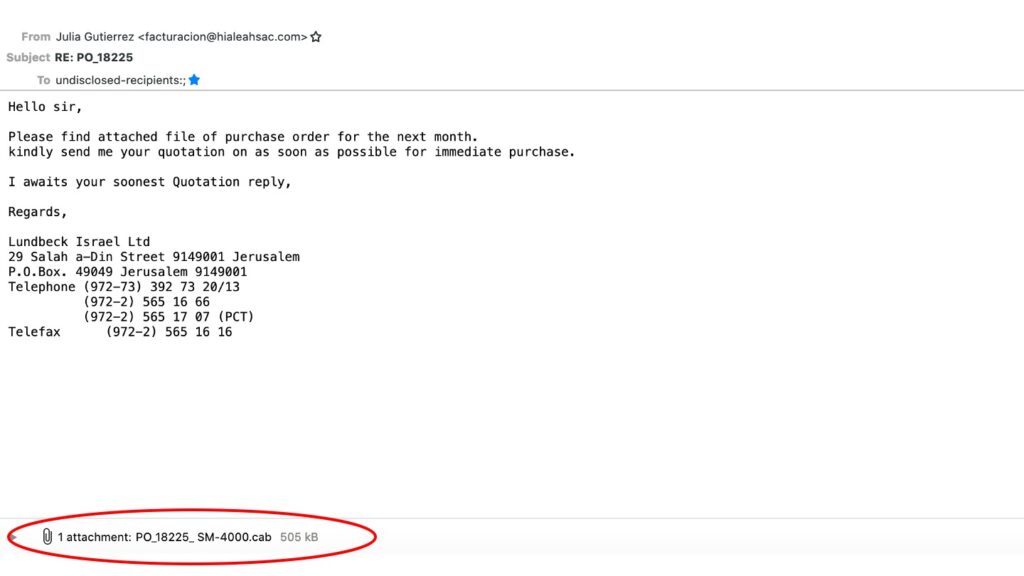This screenshot has height=576, width=1024.
Task: Click the Subject field label
Action: click(28, 58)
